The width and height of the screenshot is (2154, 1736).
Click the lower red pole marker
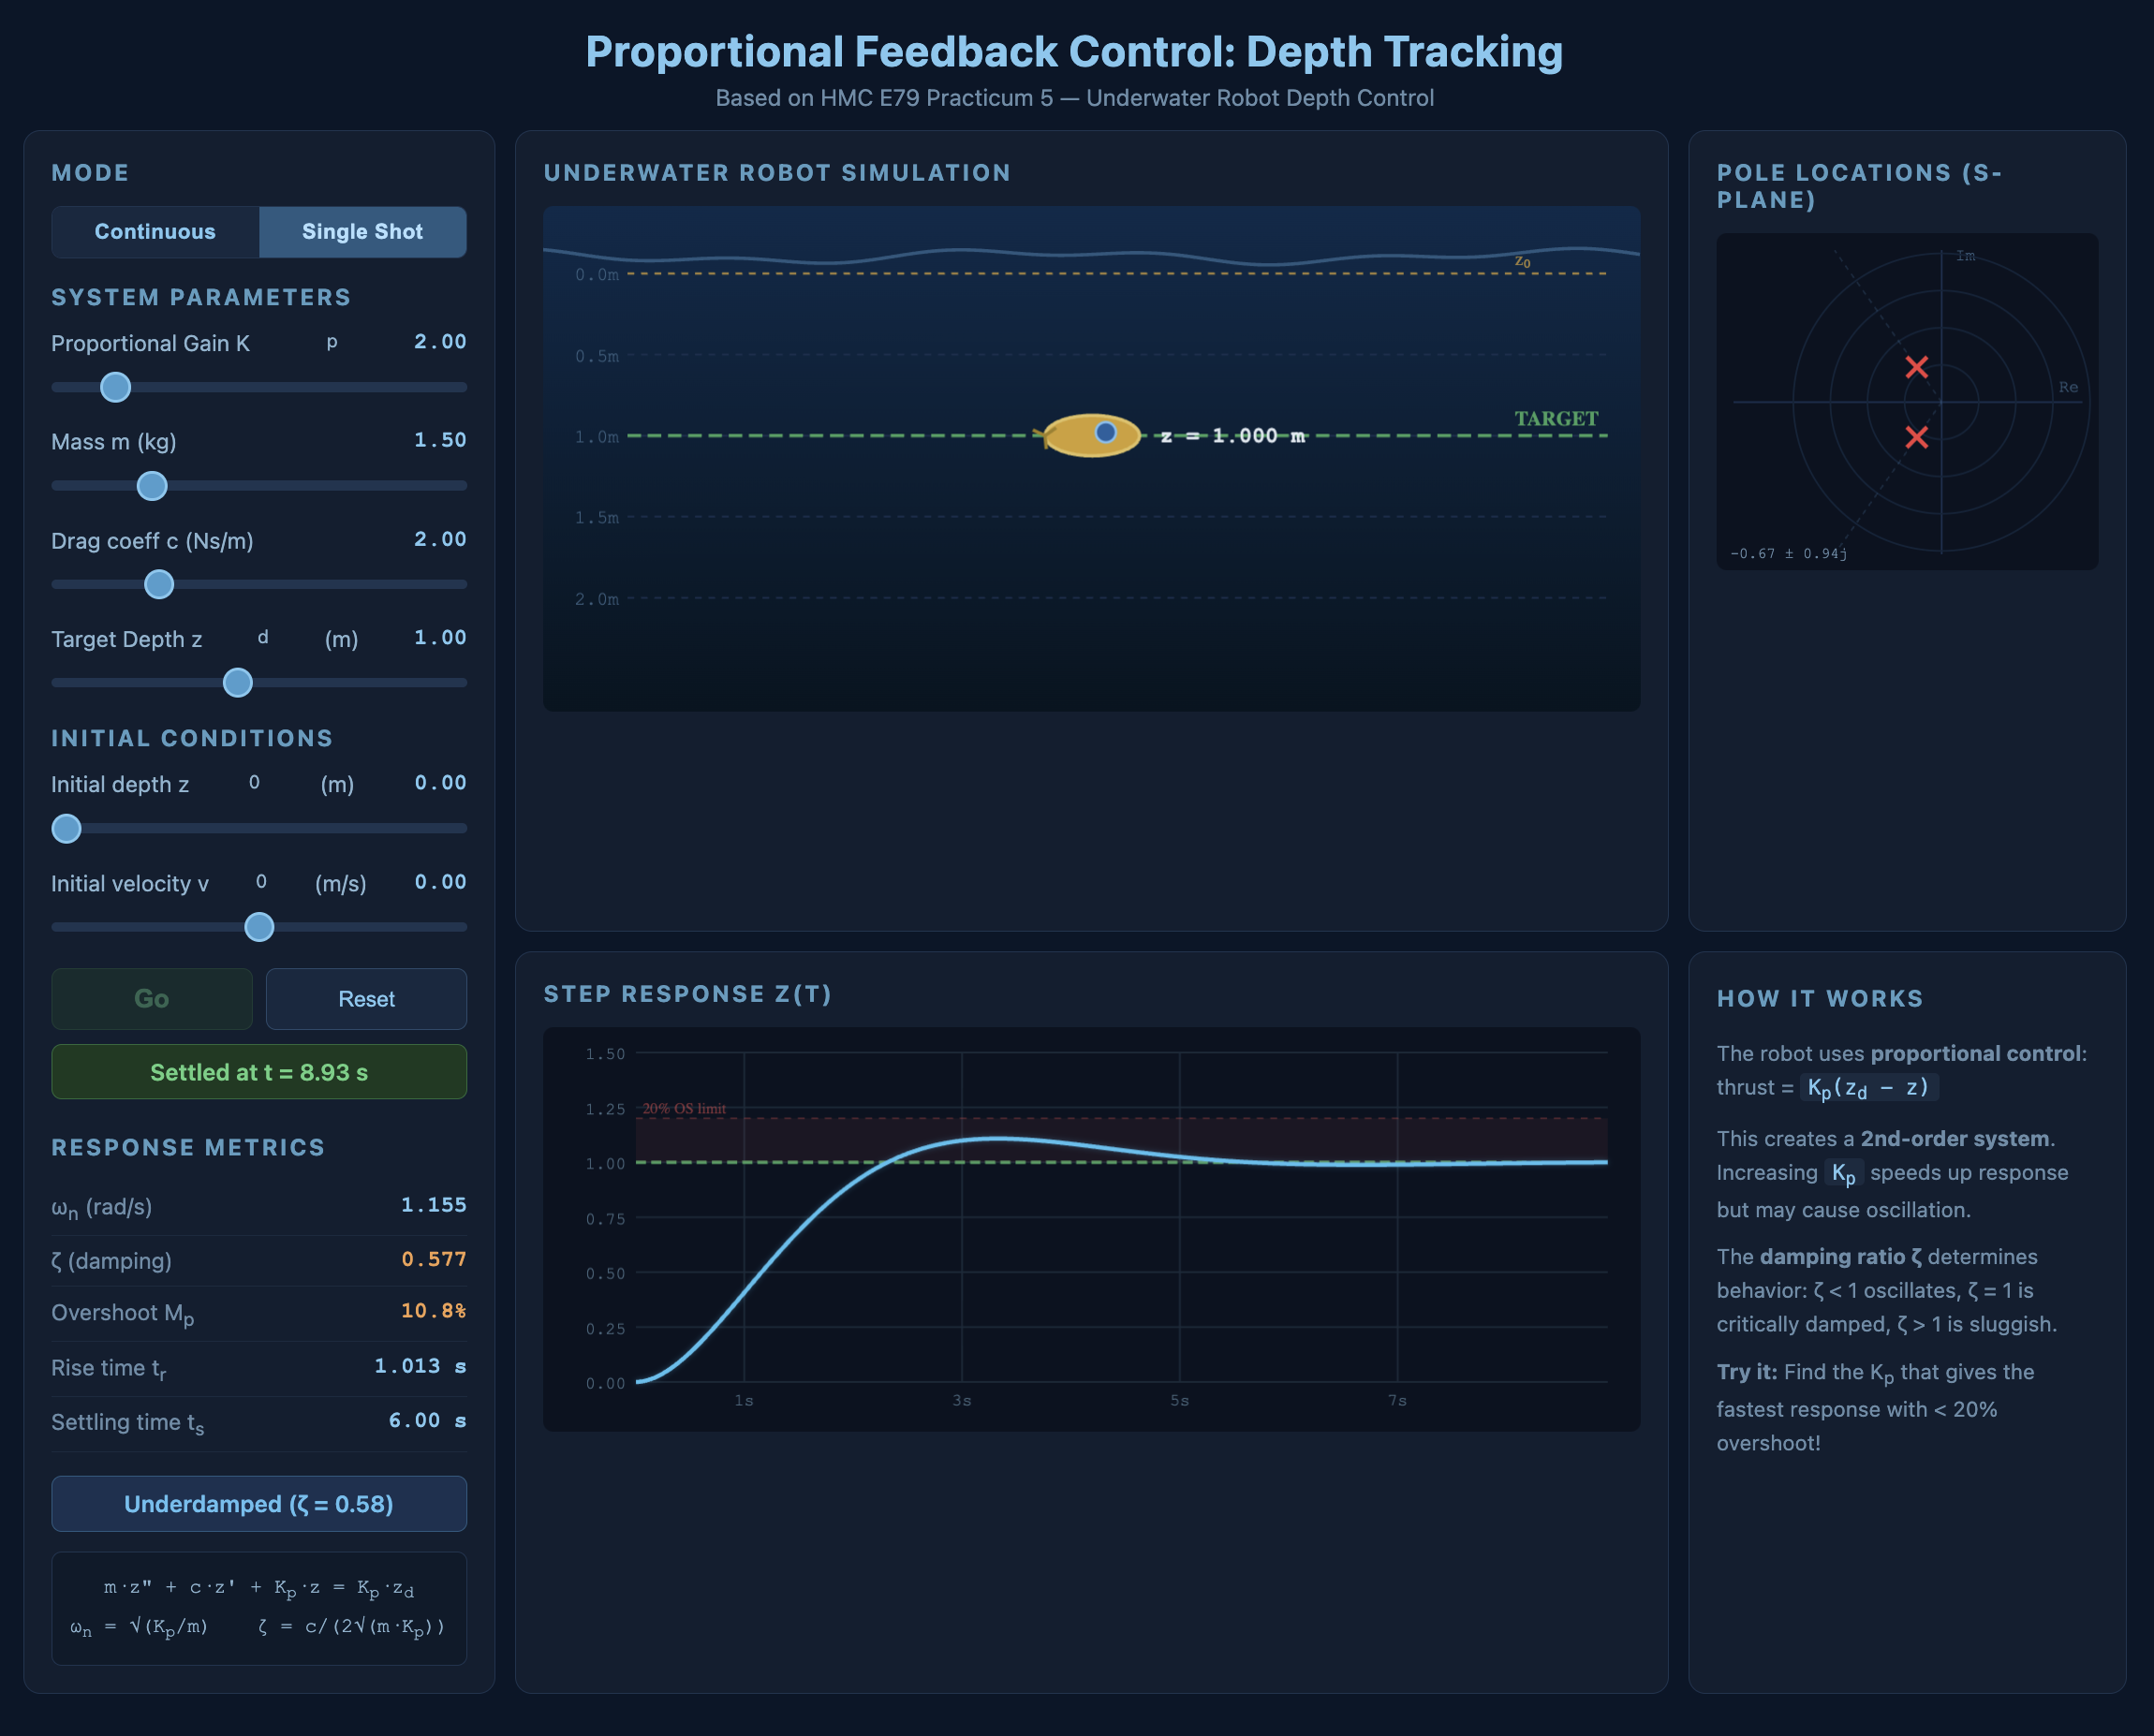pyautogui.click(x=1916, y=437)
